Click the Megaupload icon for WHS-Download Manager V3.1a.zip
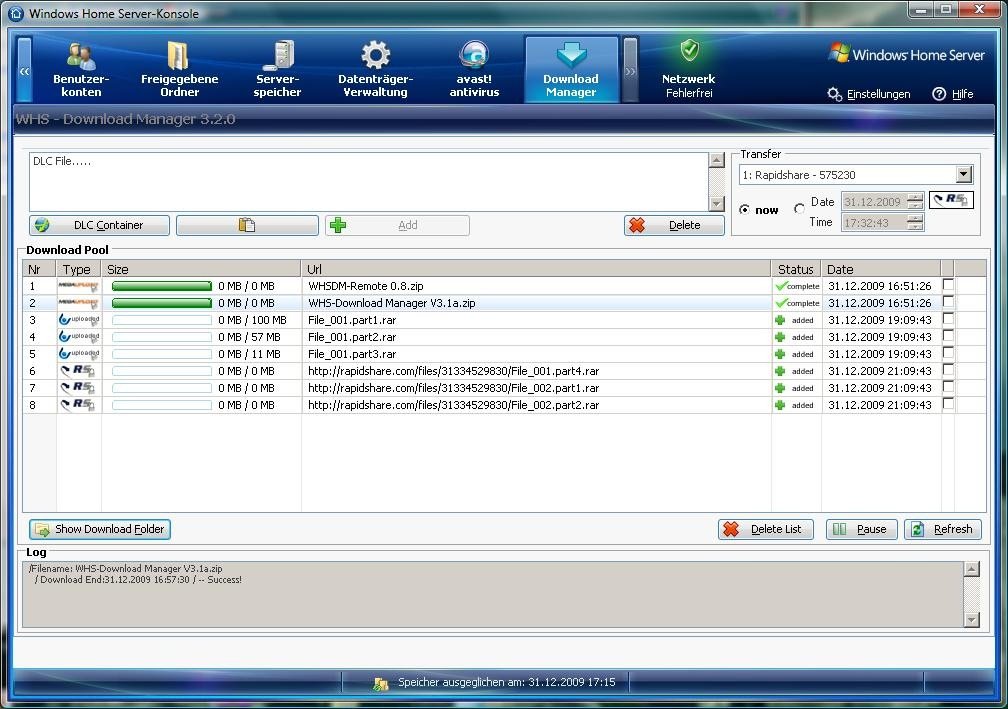This screenshot has height=709, width=1008. pos(78,303)
